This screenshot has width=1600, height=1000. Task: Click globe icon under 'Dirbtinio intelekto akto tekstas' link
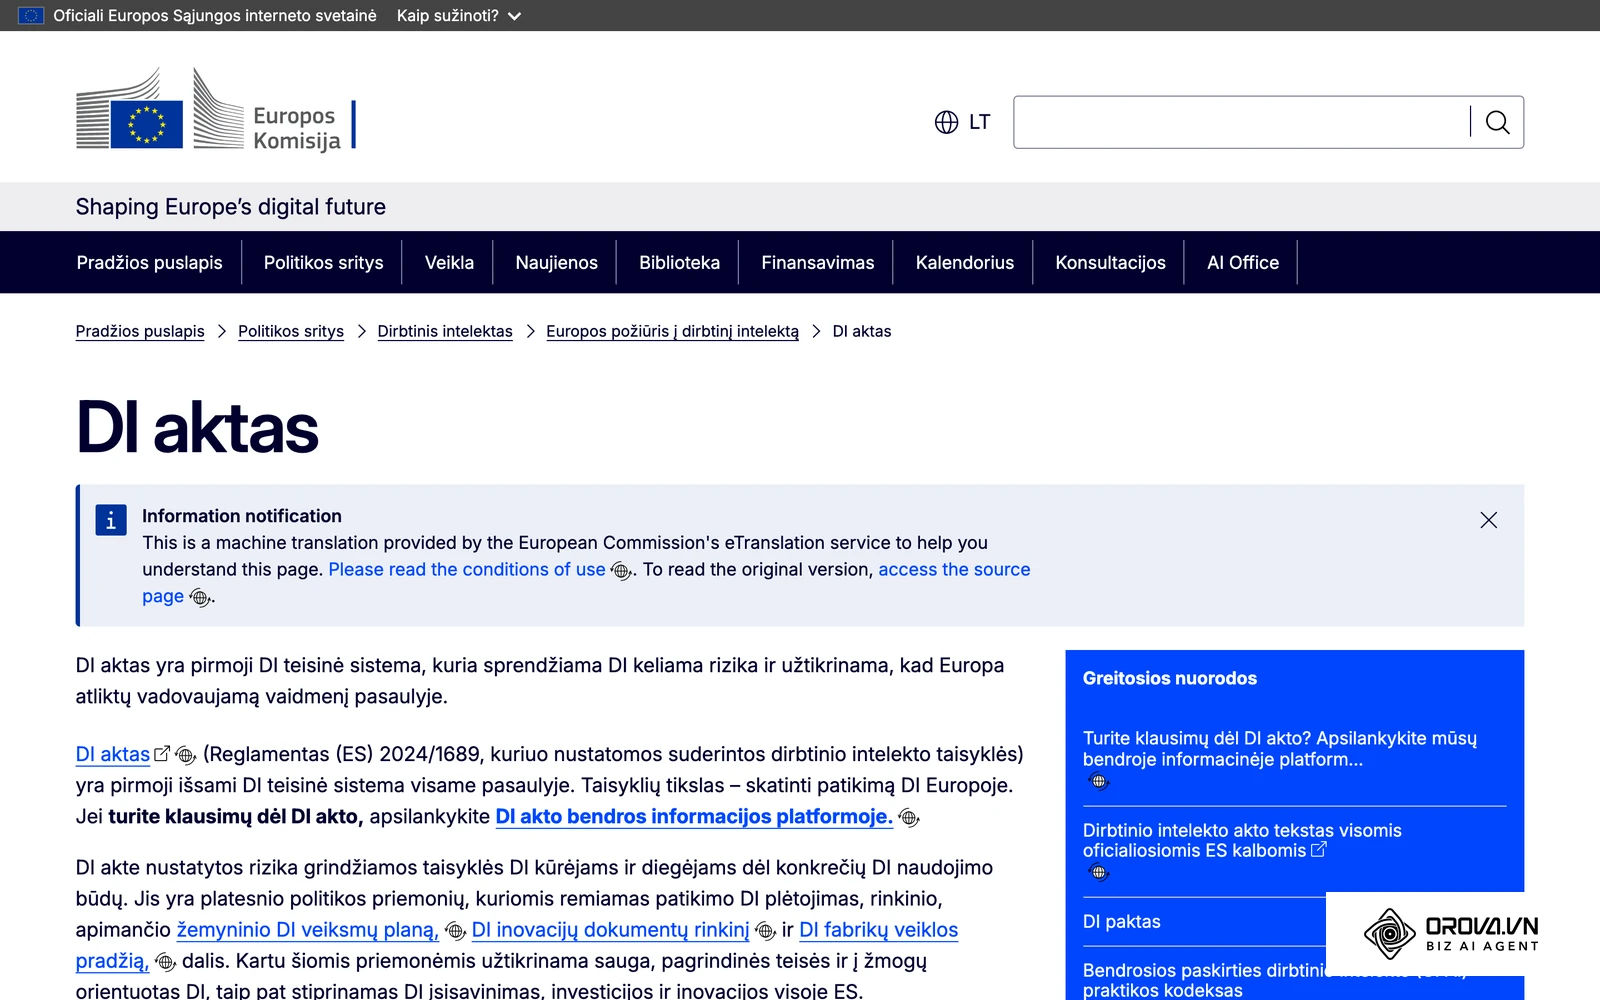1099,872
